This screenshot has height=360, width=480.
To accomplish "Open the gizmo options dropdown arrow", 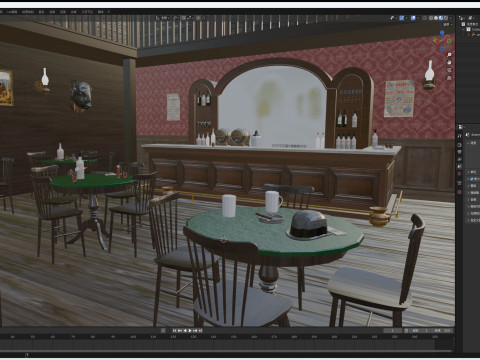I will pyautogui.click(x=406, y=18).
